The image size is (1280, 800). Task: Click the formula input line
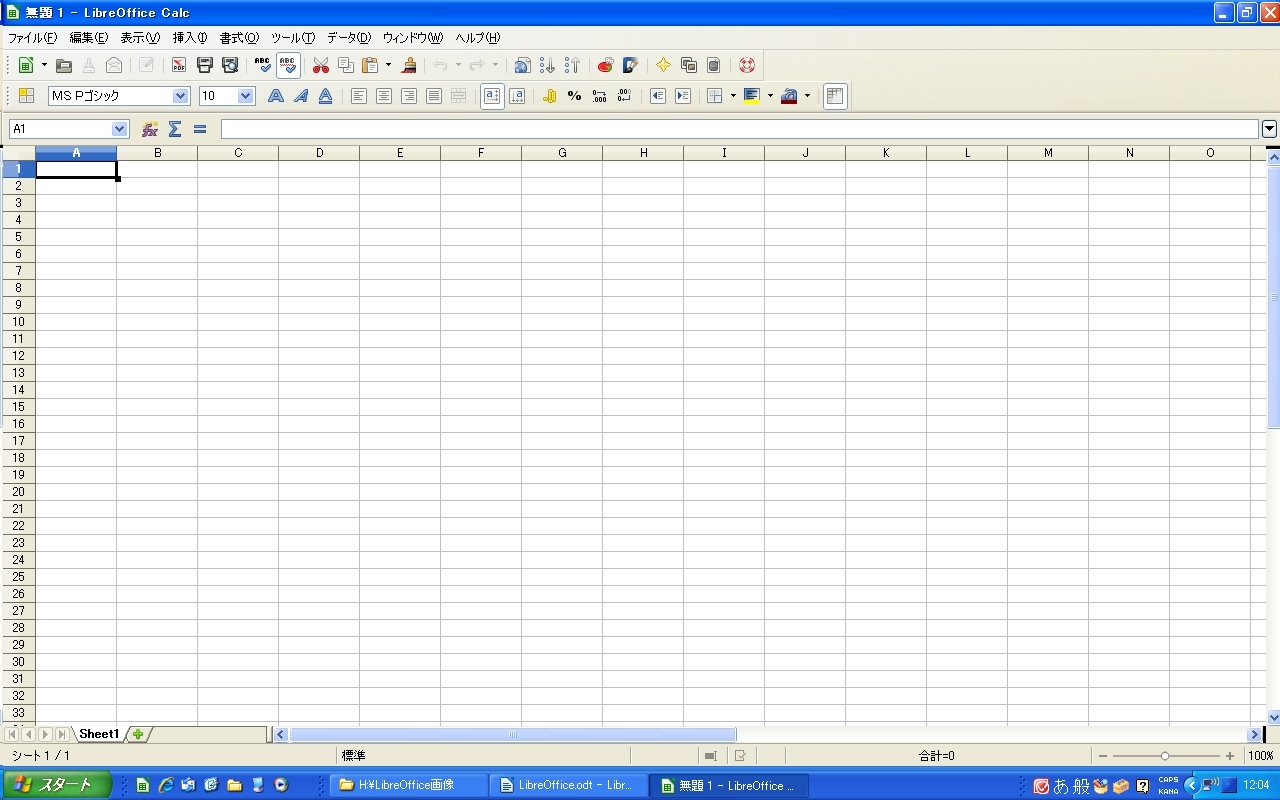tap(738, 129)
